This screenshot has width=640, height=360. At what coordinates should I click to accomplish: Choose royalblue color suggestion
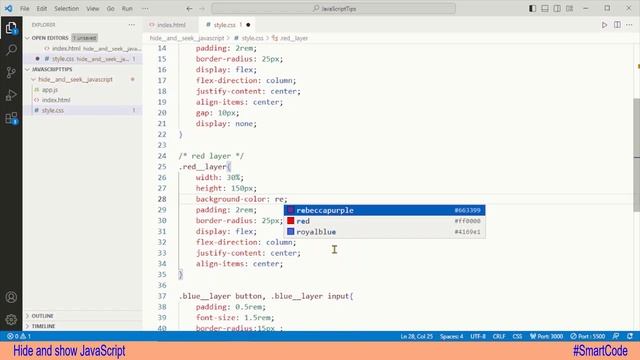pos(384,232)
